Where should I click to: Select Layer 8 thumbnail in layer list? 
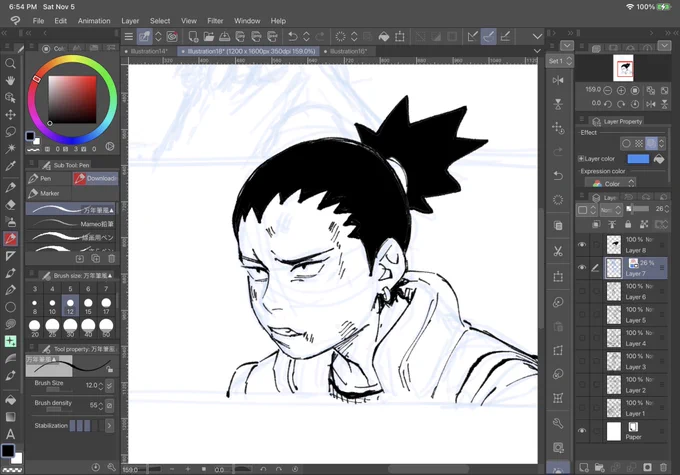coord(614,245)
